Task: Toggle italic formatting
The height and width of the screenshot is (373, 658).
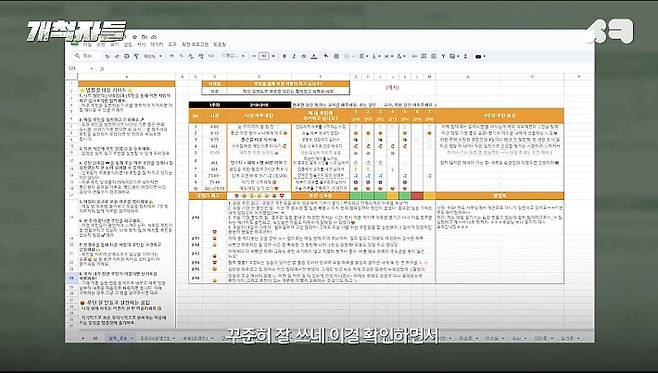Action: tap(294, 56)
